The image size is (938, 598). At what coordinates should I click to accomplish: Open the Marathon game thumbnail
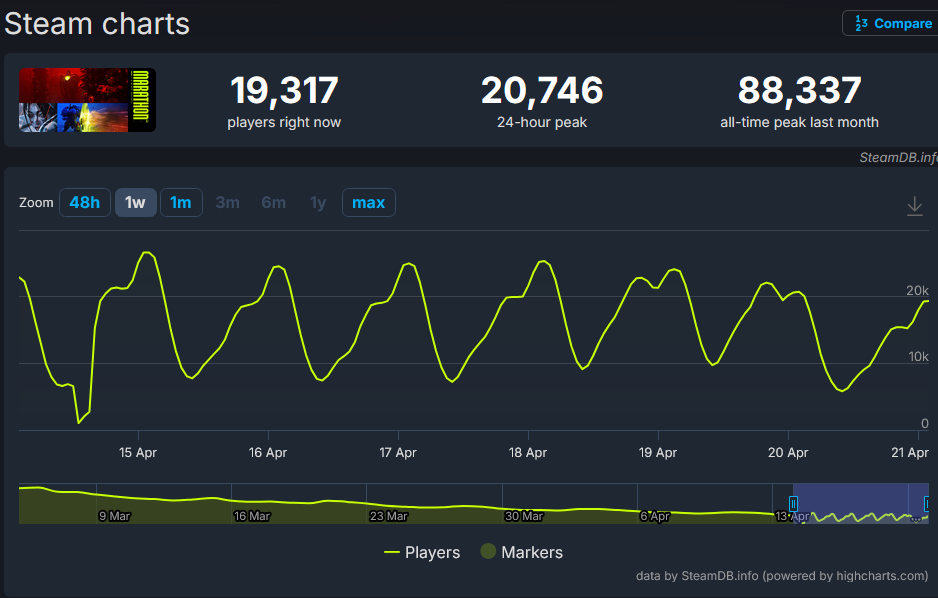pos(87,100)
